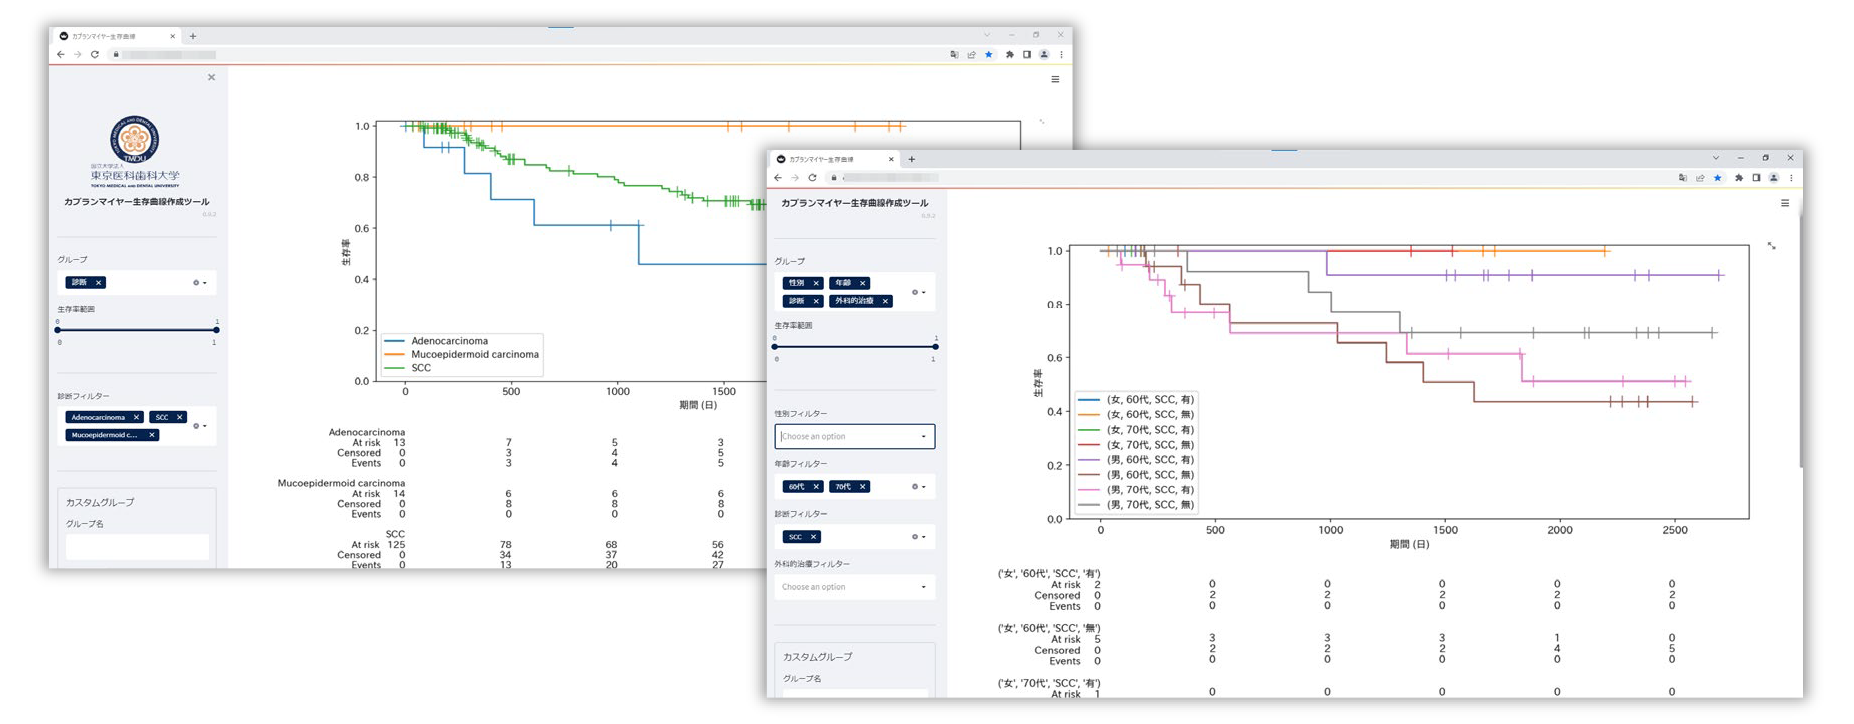Screen dimensions: 1854x724
Task: Click カスタムグループ heading in front window
Action: 818,657
